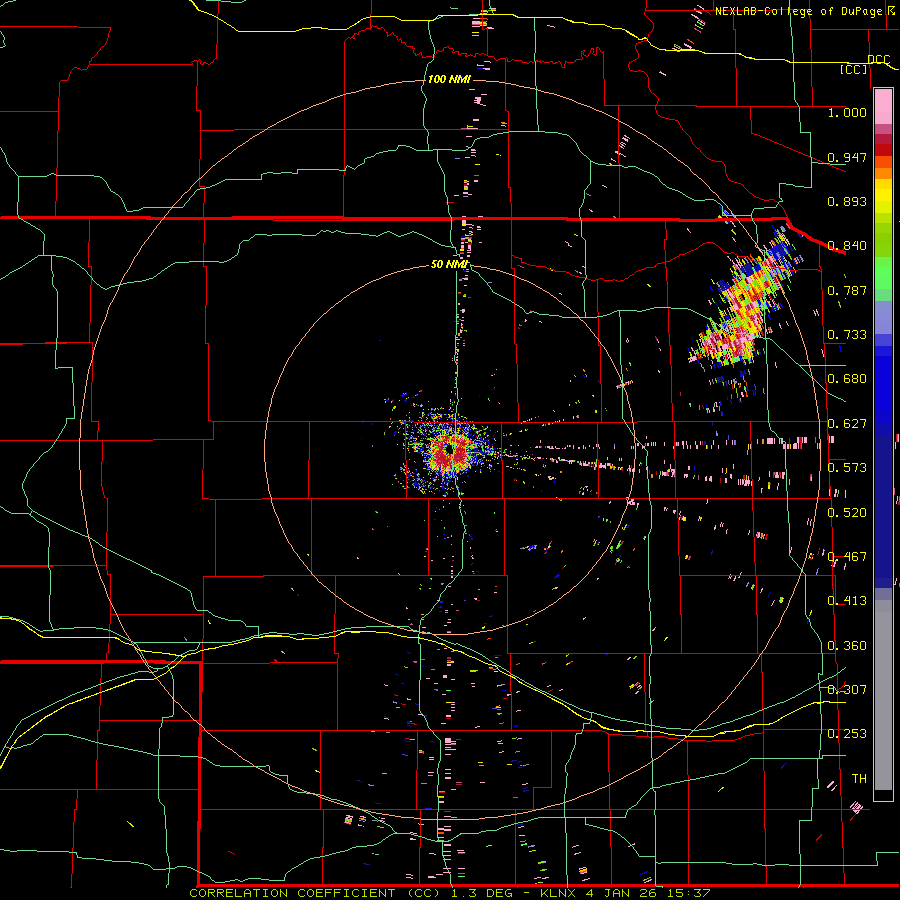Select the 0.627 scale value
This screenshot has width=900, height=900.
point(847,423)
